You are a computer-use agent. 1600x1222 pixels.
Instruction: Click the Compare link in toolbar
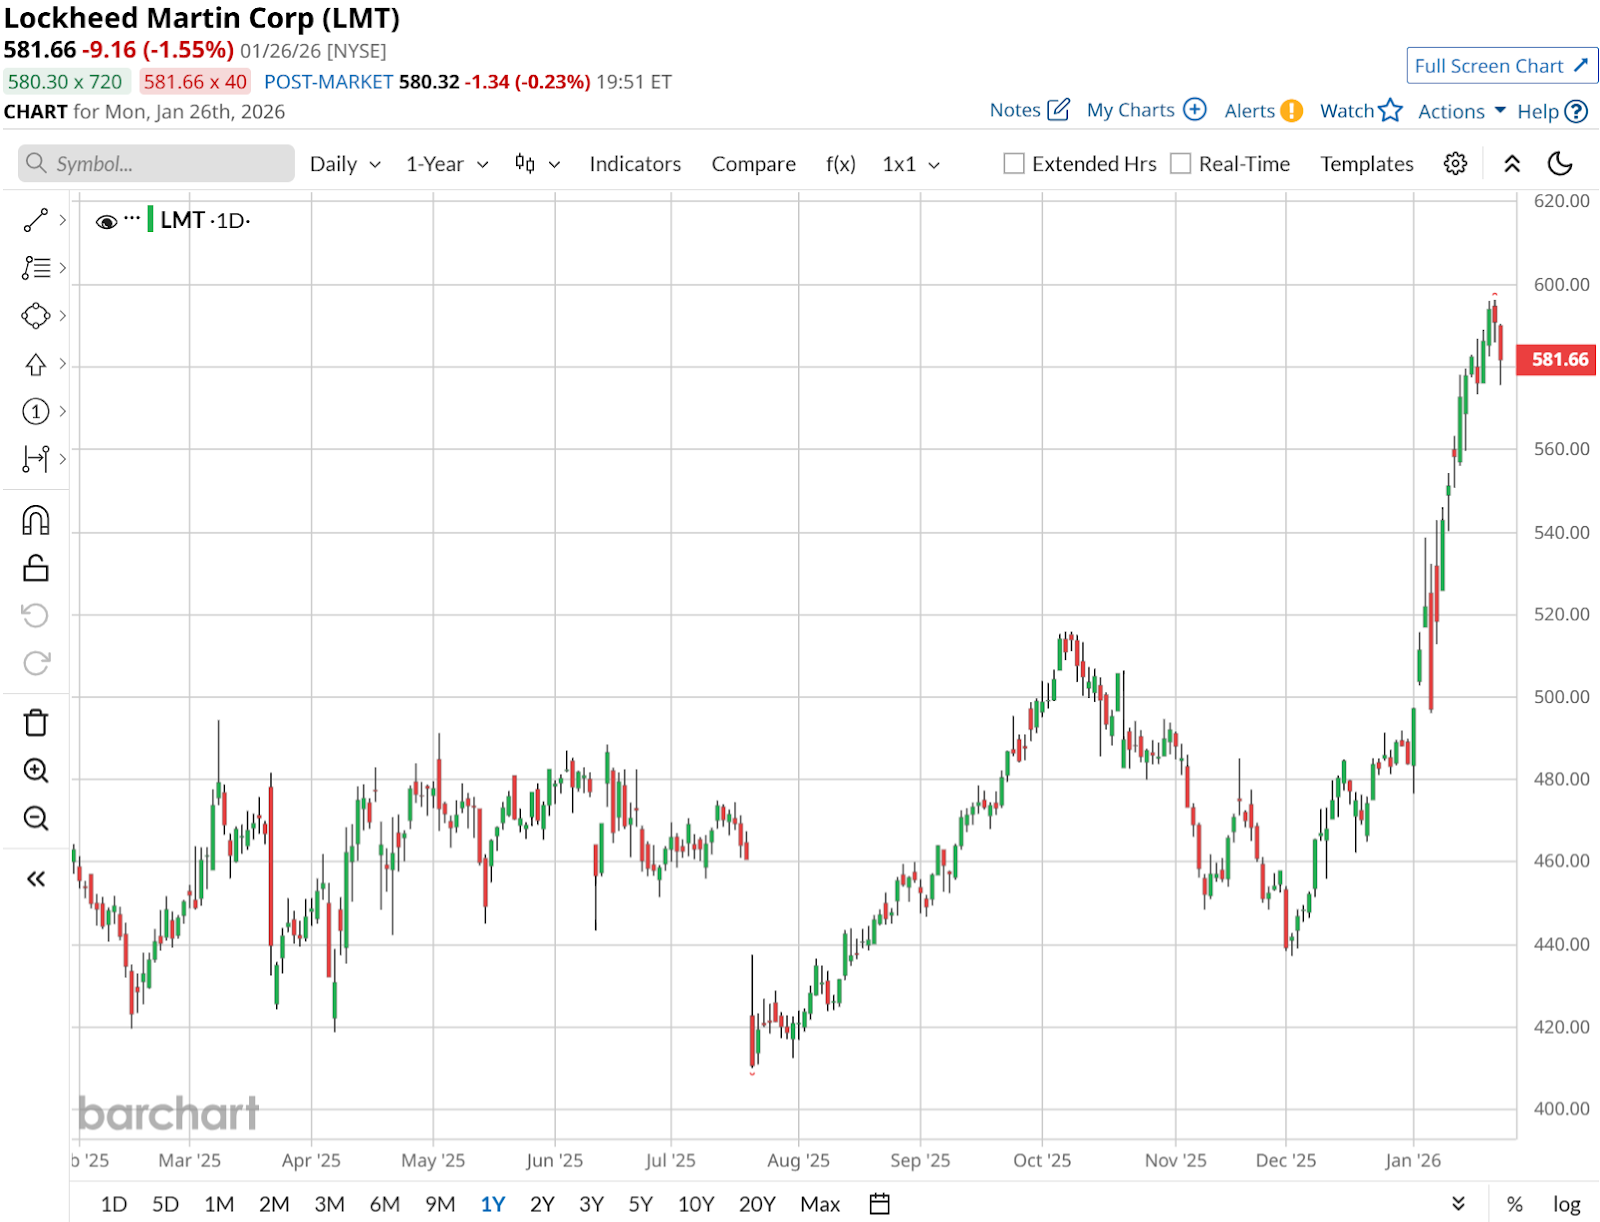click(753, 163)
